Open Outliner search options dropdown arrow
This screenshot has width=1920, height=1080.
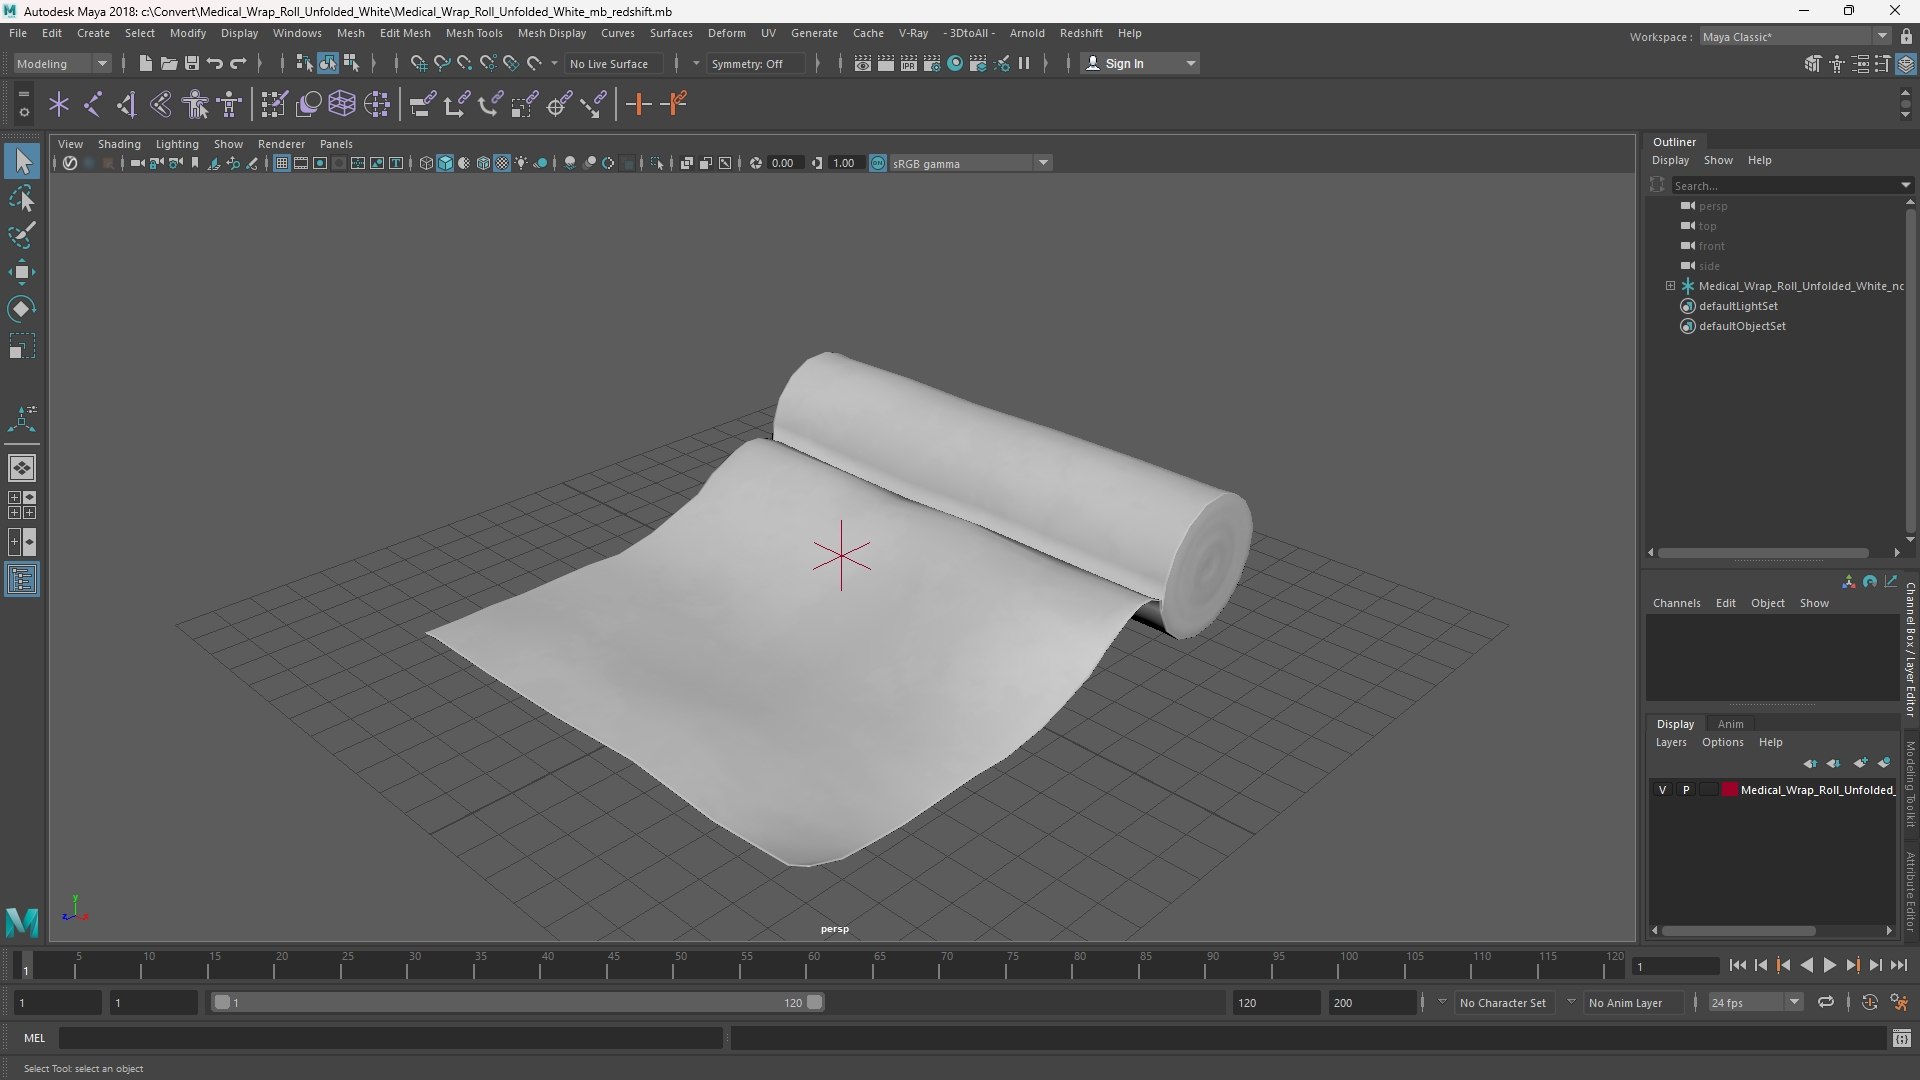[1905, 185]
